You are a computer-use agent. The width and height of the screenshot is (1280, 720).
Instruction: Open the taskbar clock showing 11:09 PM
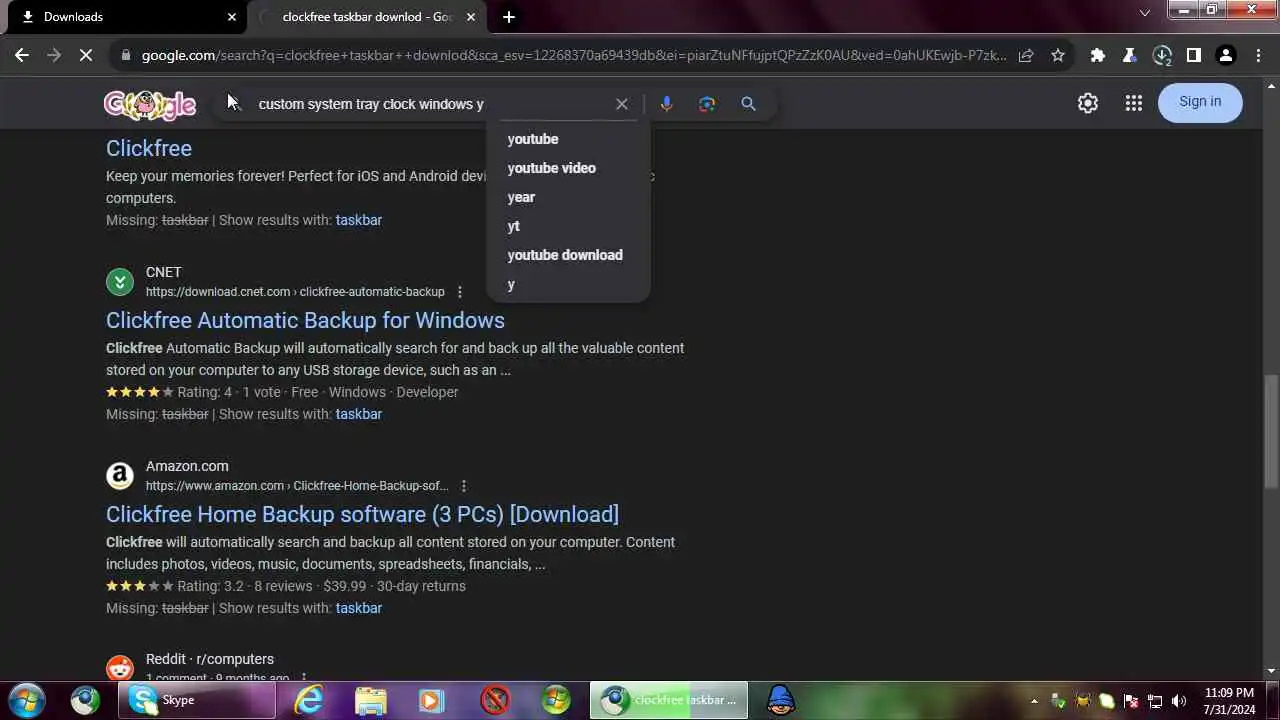(1229, 701)
